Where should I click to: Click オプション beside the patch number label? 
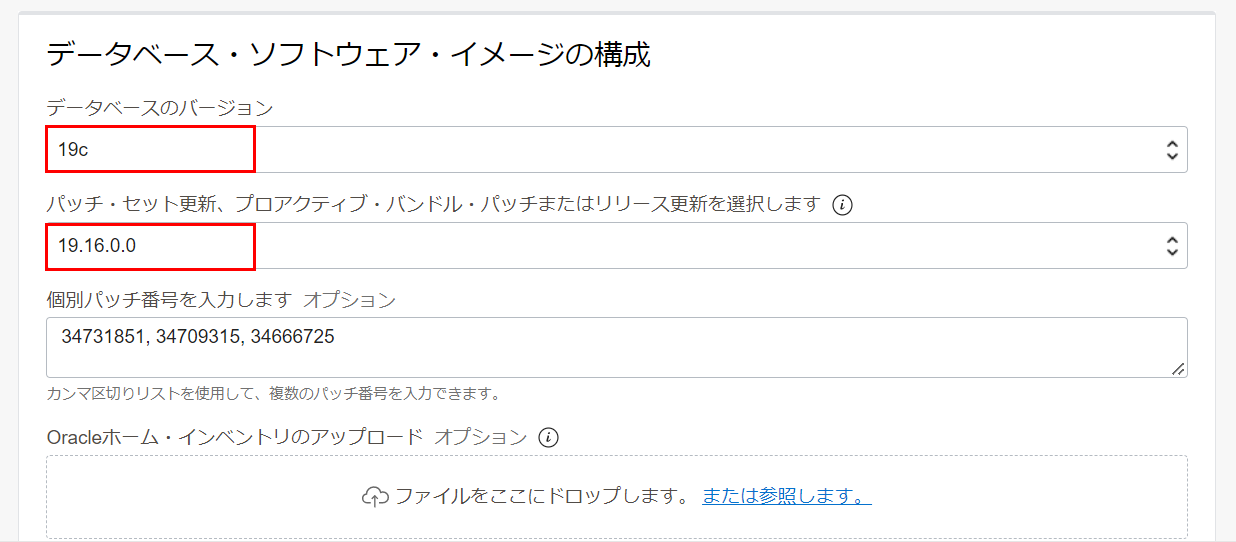pos(349,300)
